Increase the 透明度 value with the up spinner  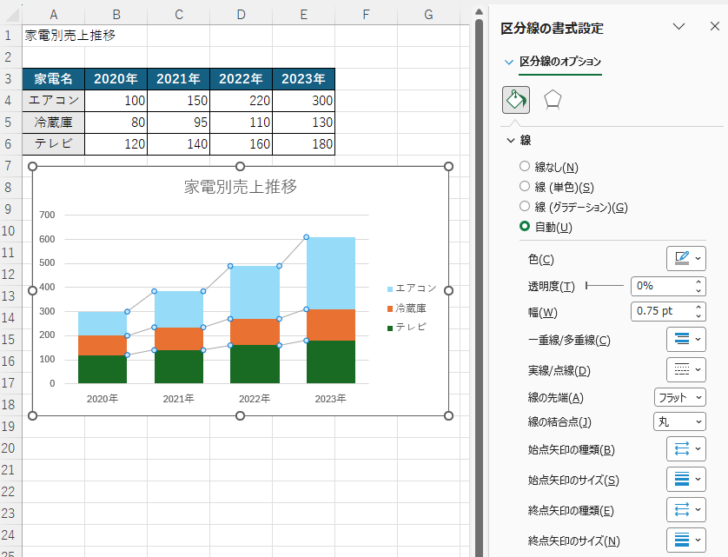point(699,282)
